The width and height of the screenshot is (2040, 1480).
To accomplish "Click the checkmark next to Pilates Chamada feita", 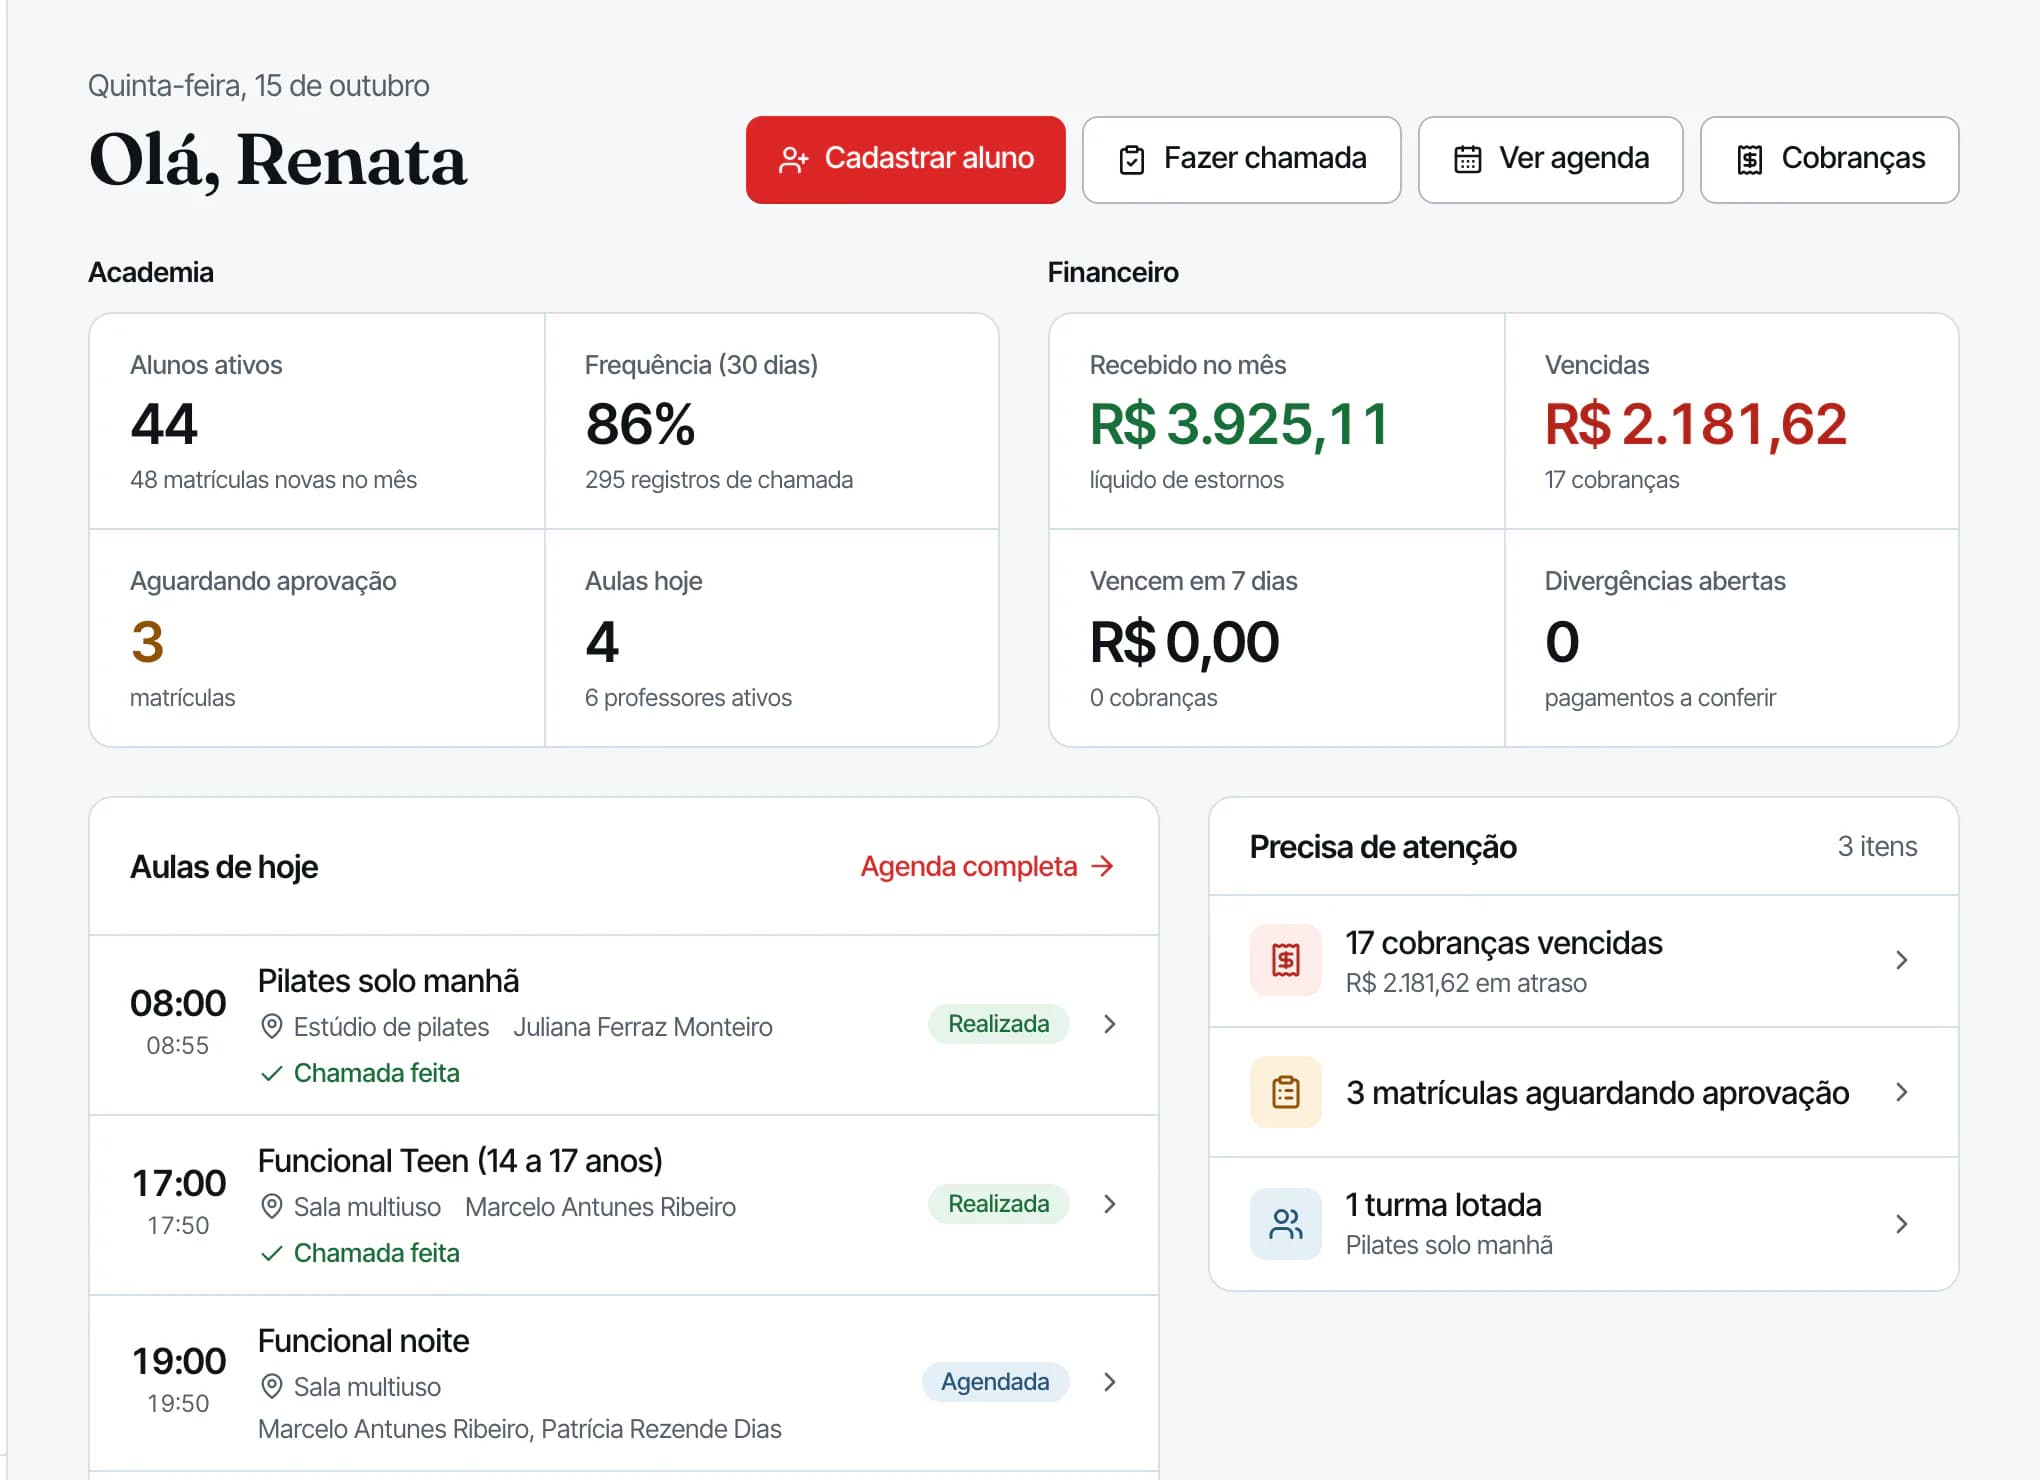I will (x=271, y=1074).
